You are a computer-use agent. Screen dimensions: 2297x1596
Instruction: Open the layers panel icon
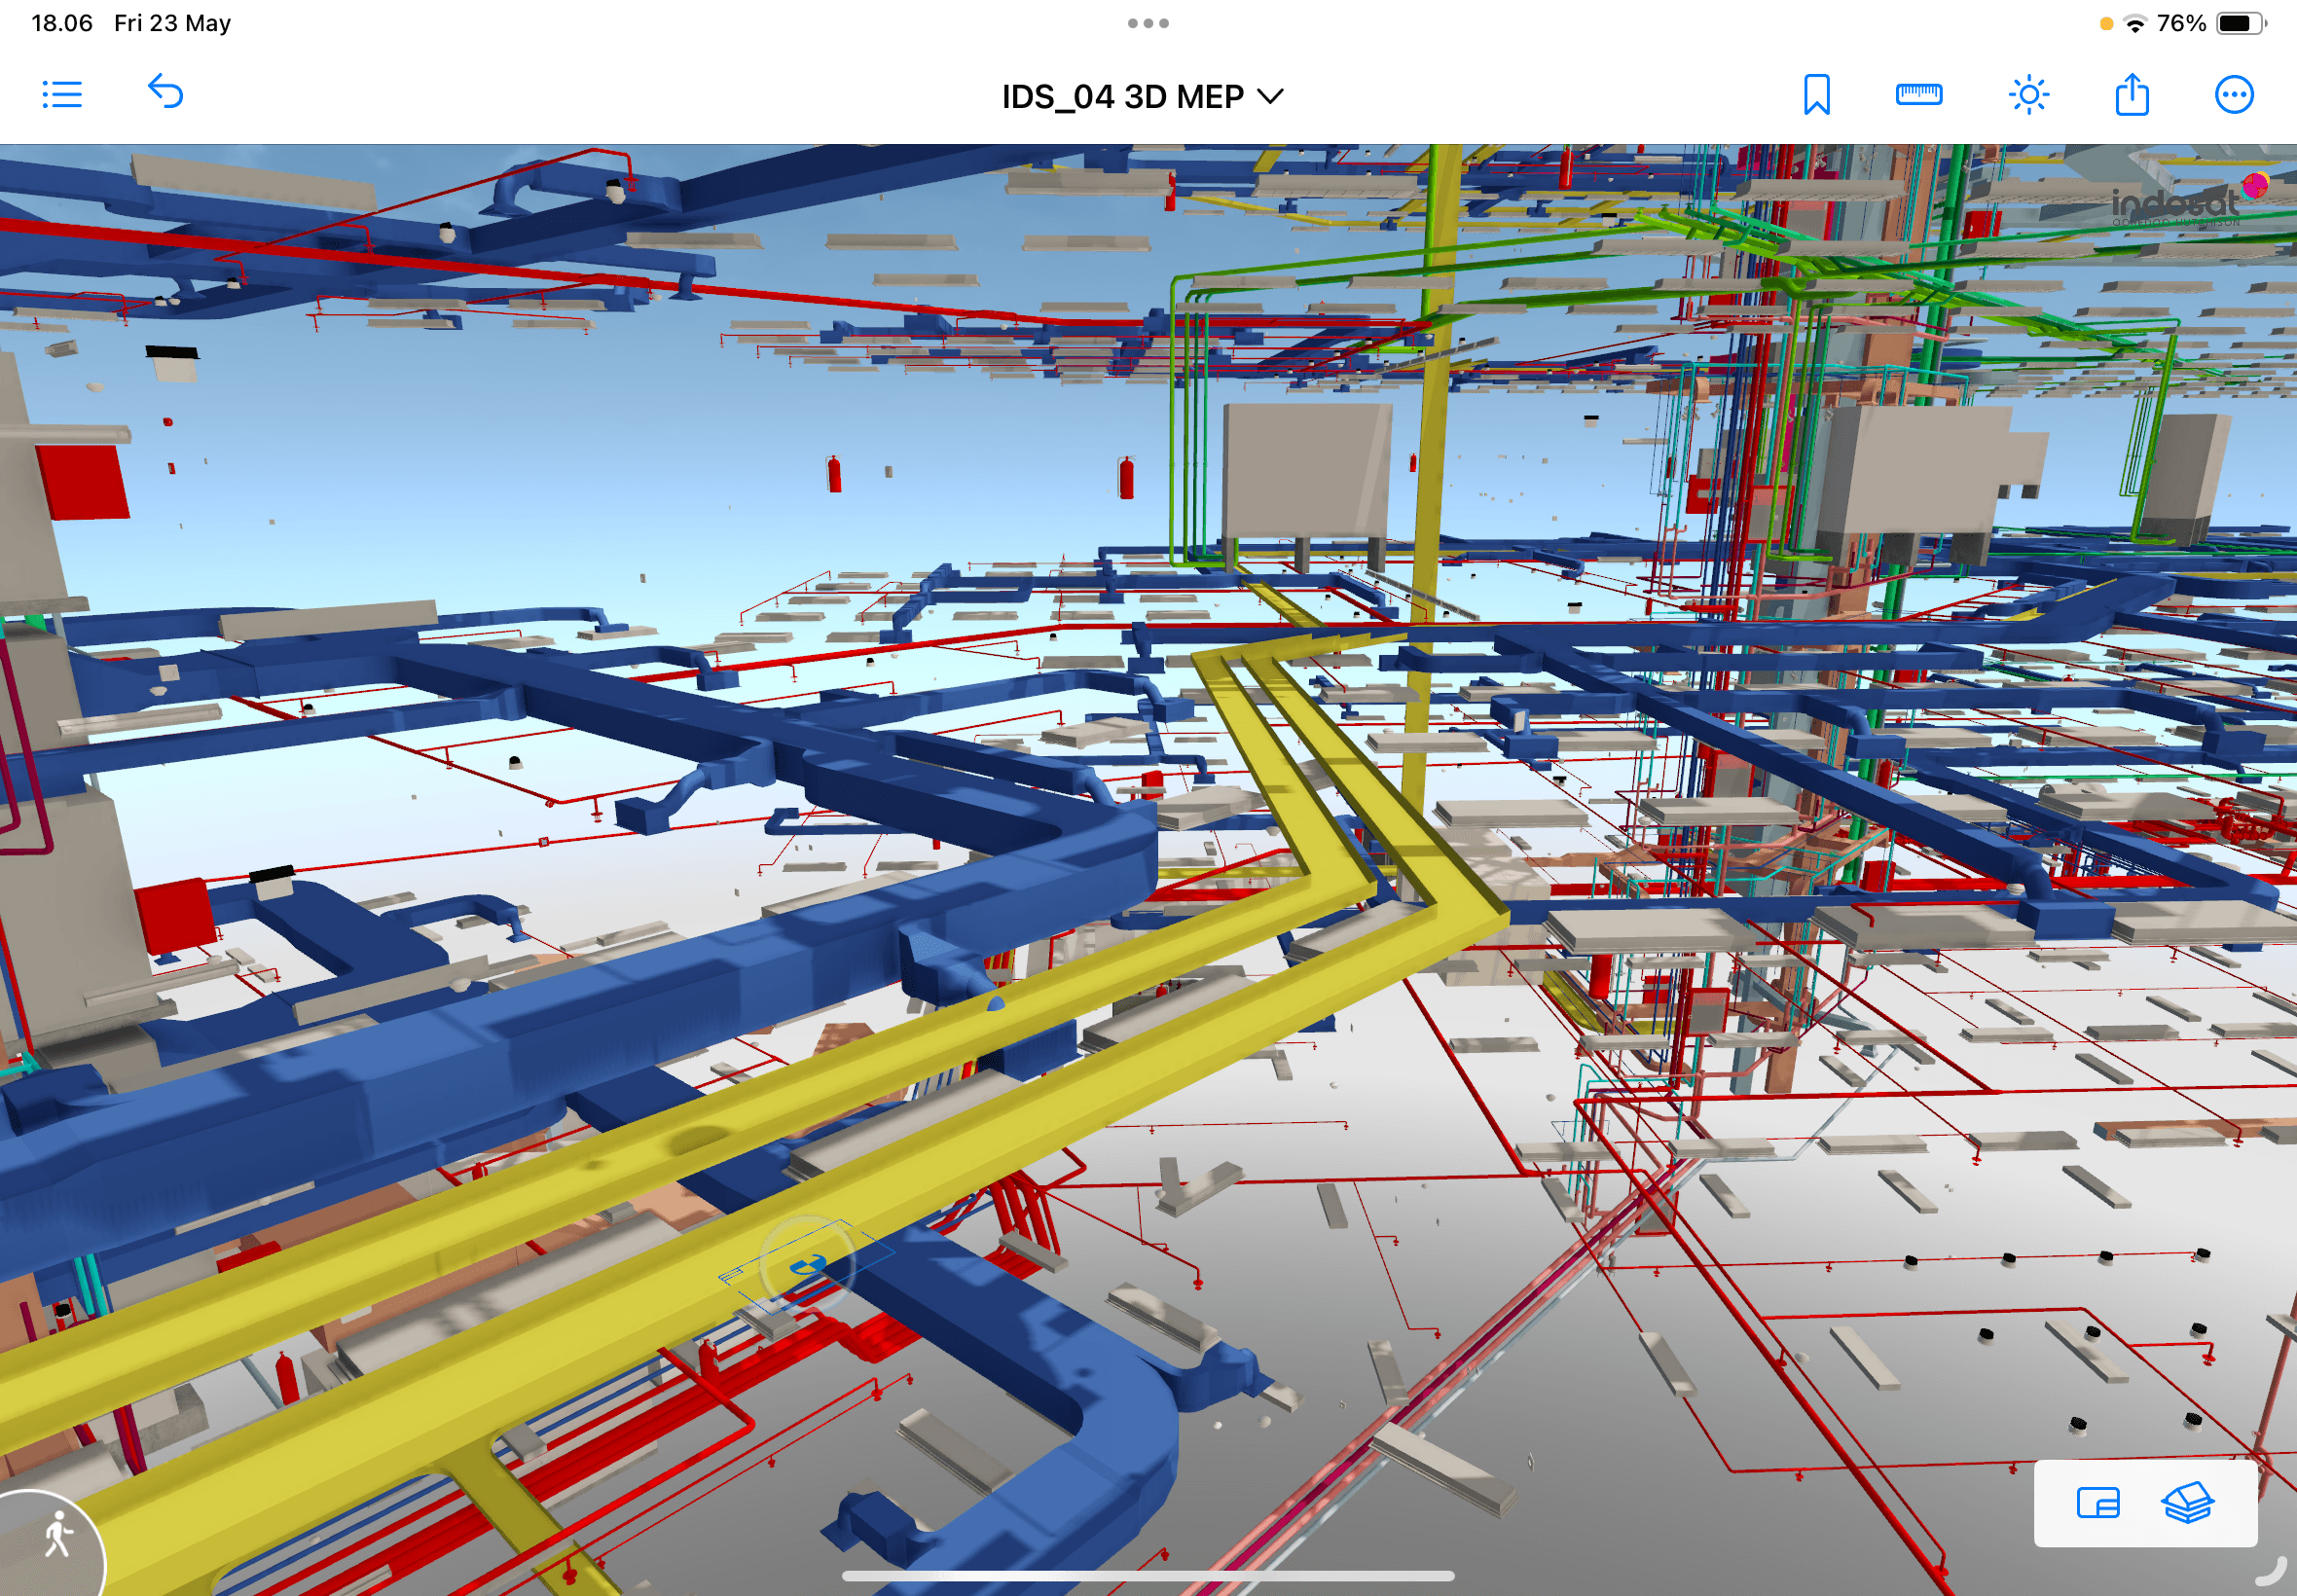pyautogui.click(x=2187, y=1503)
